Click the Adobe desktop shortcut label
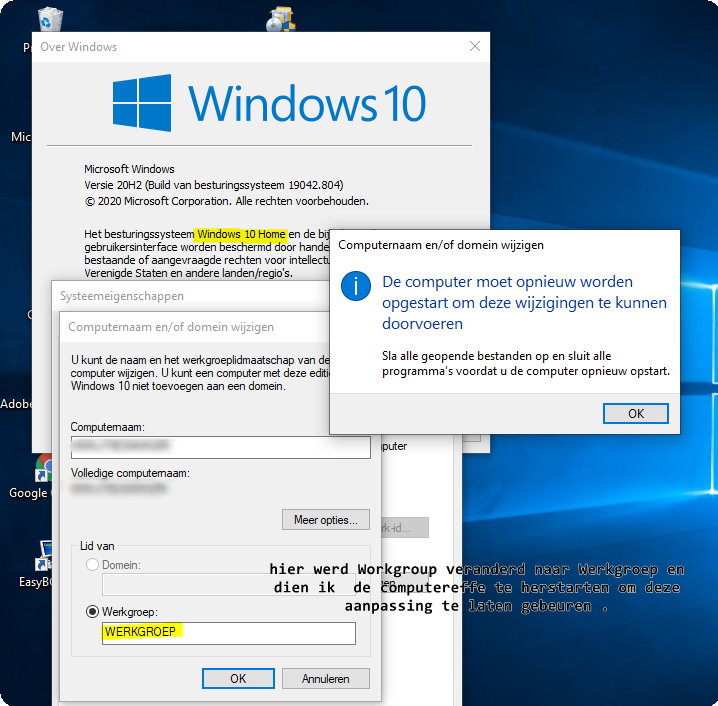The height and width of the screenshot is (706, 718). pyautogui.click(x=16, y=404)
